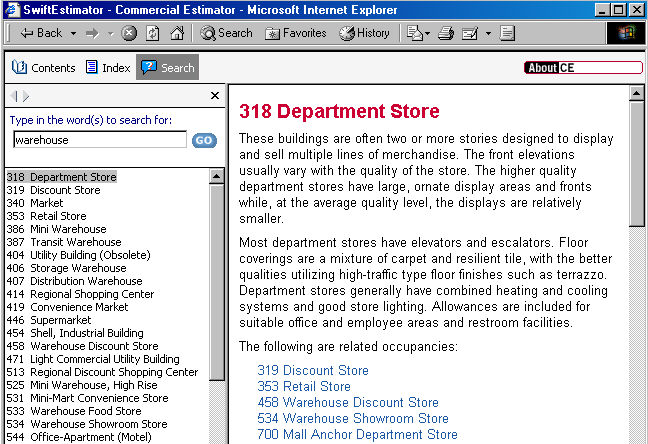Select result 458 Warehouse Discount Store
The width and height of the screenshot is (648, 444).
tap(83, 346)
